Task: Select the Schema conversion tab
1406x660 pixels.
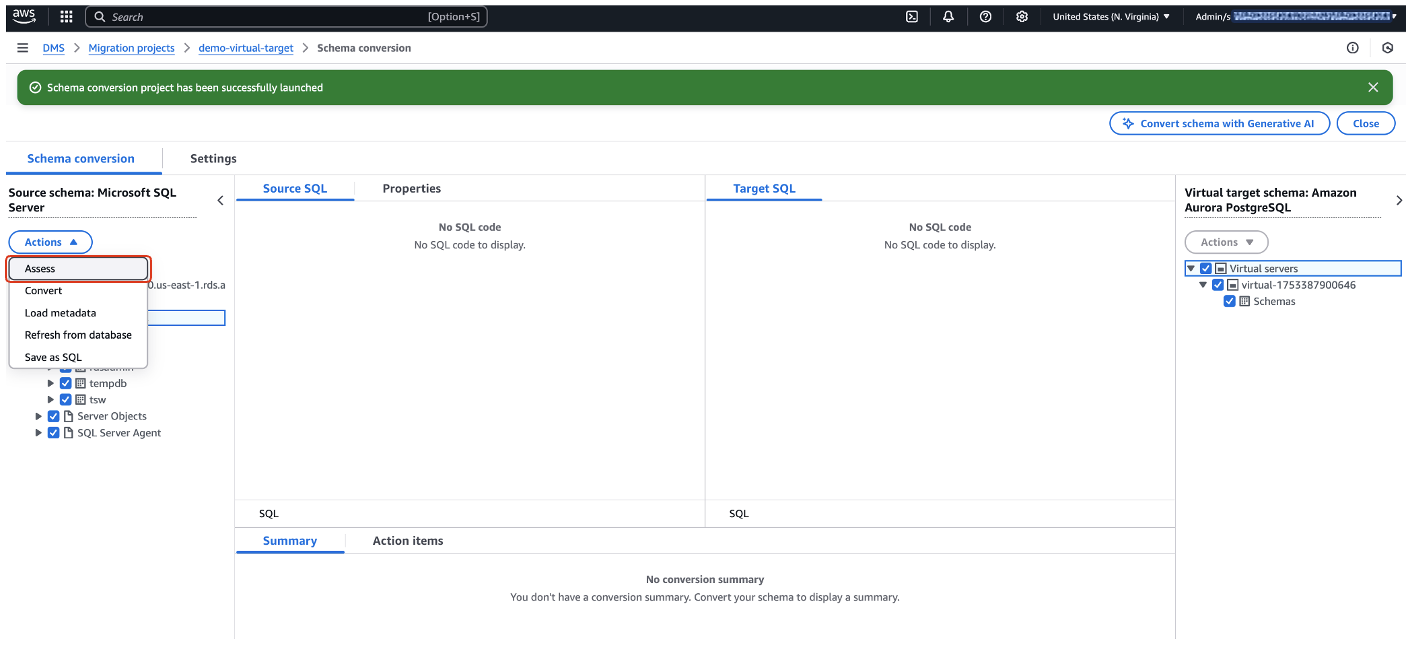Action: pos(81,159)
